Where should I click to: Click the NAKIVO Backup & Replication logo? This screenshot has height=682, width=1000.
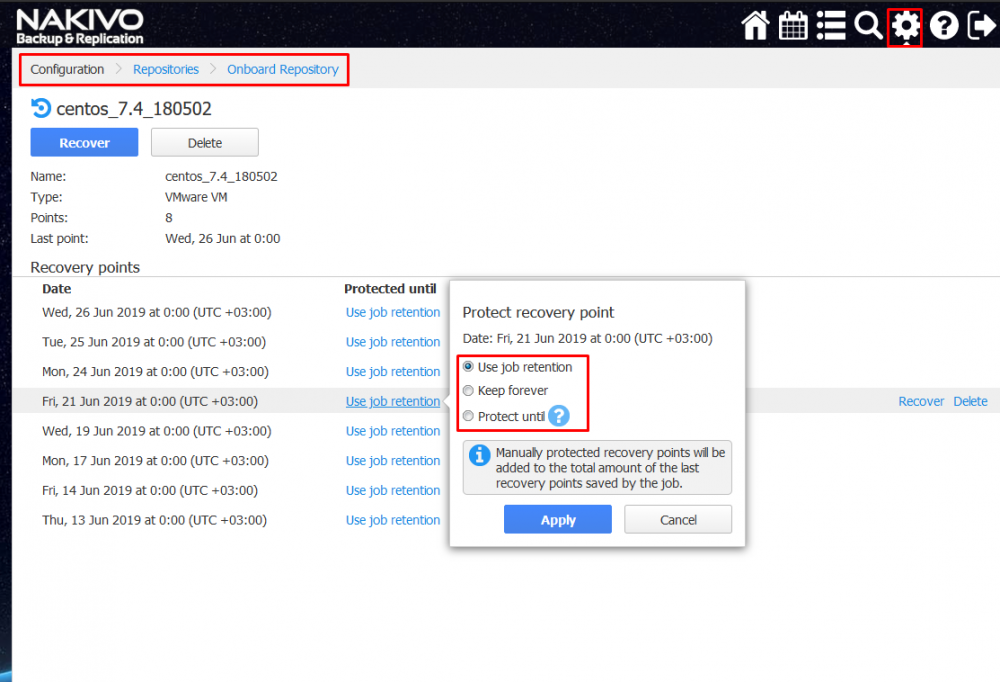point(80,27)
